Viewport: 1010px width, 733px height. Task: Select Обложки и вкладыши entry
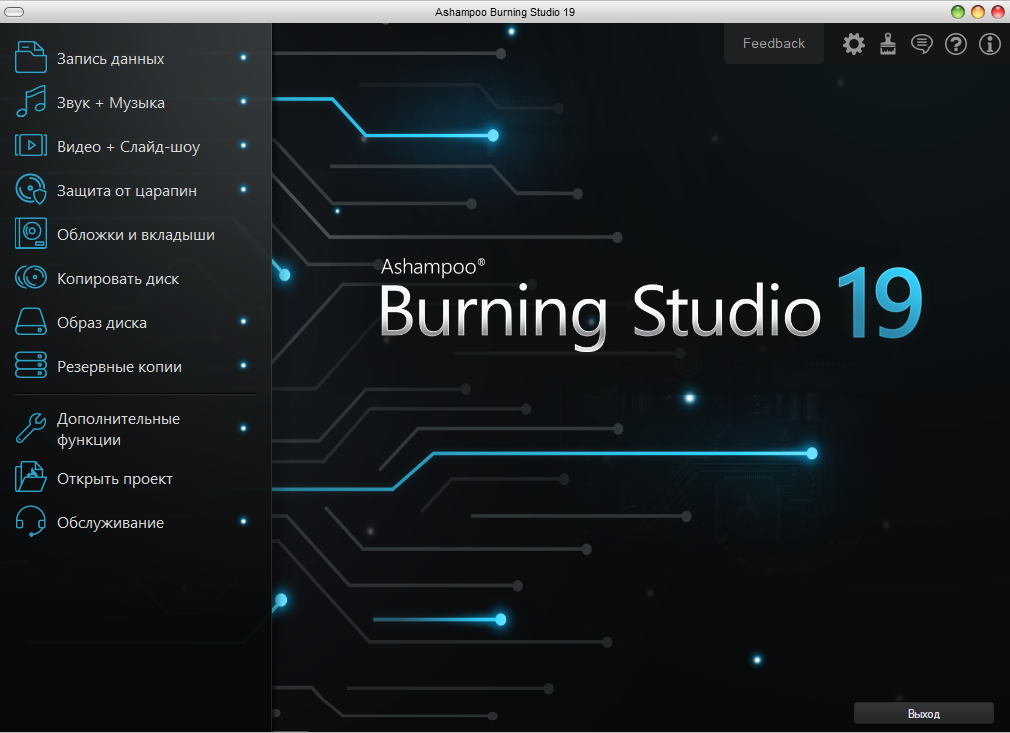pos(135,234)
